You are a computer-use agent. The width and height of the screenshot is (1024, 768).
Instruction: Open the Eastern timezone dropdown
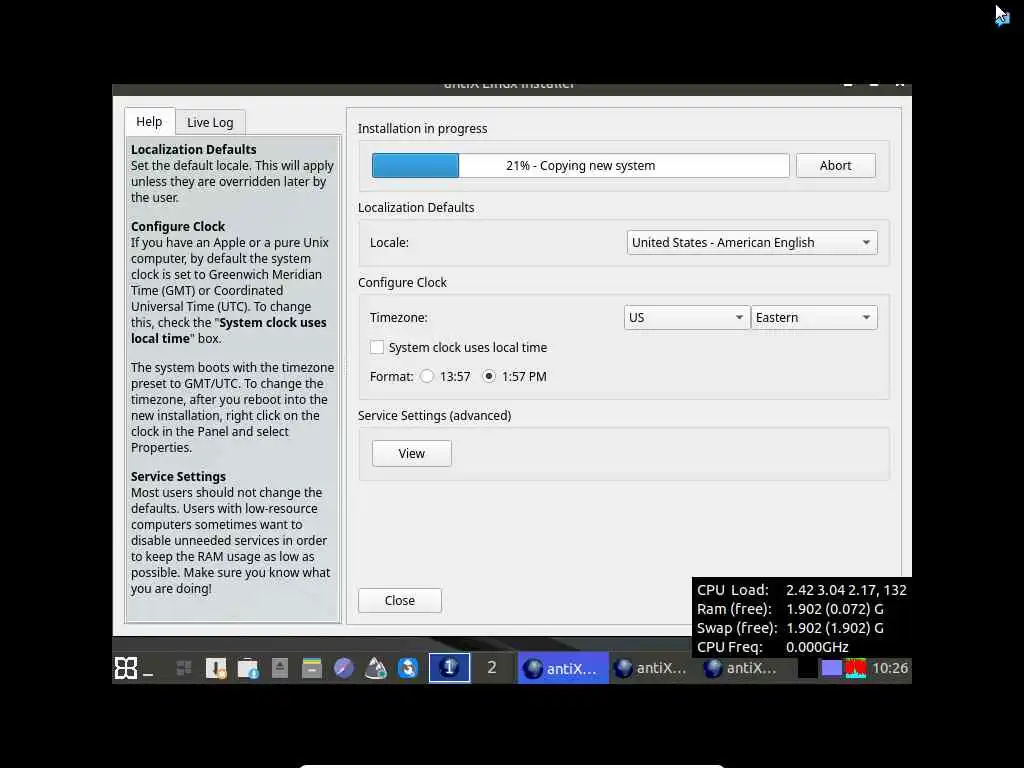(814, 317)
